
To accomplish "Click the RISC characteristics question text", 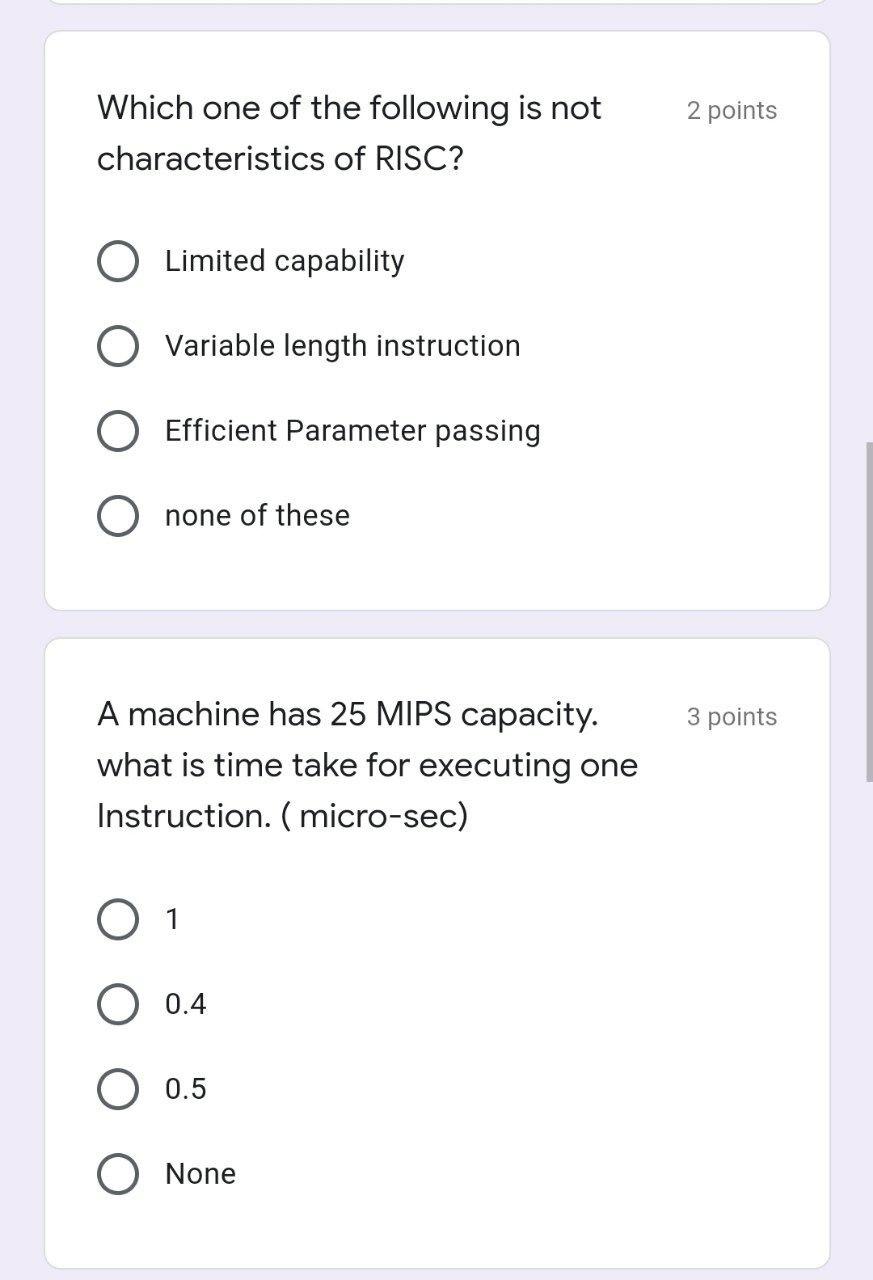I will point(348,132).
